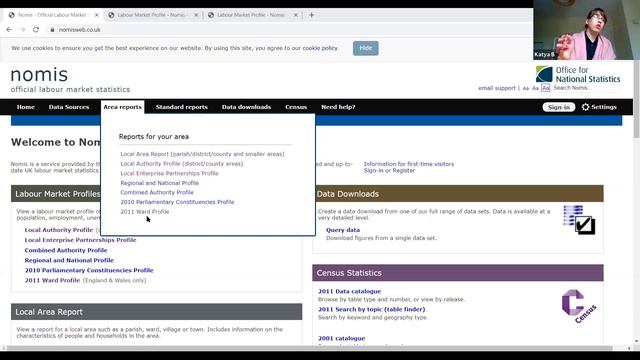The height and width of the screenshot is (360, 640).
Task: Open the Home menu item
Action: click(26, 107)
